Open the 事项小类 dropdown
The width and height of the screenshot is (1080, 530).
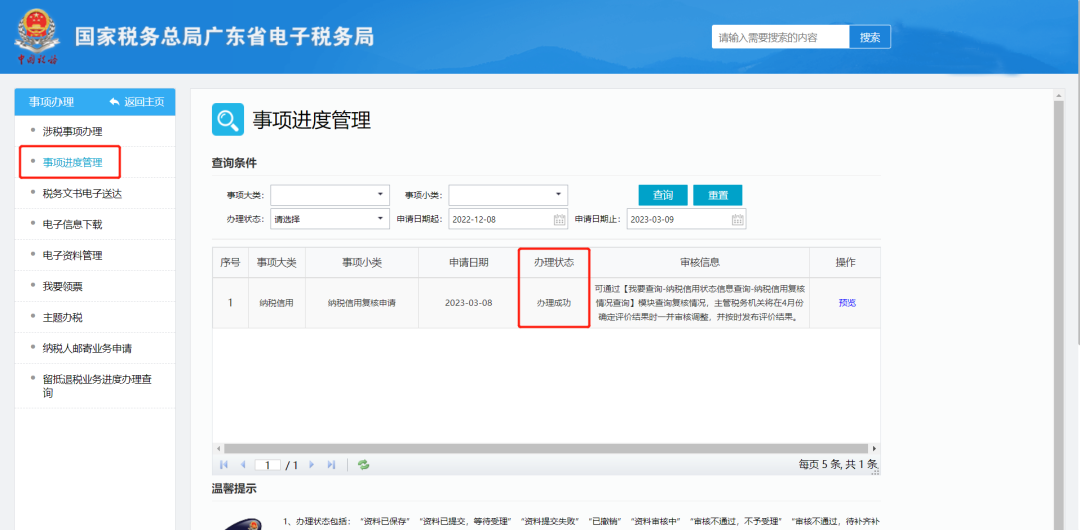click(508, 195)
